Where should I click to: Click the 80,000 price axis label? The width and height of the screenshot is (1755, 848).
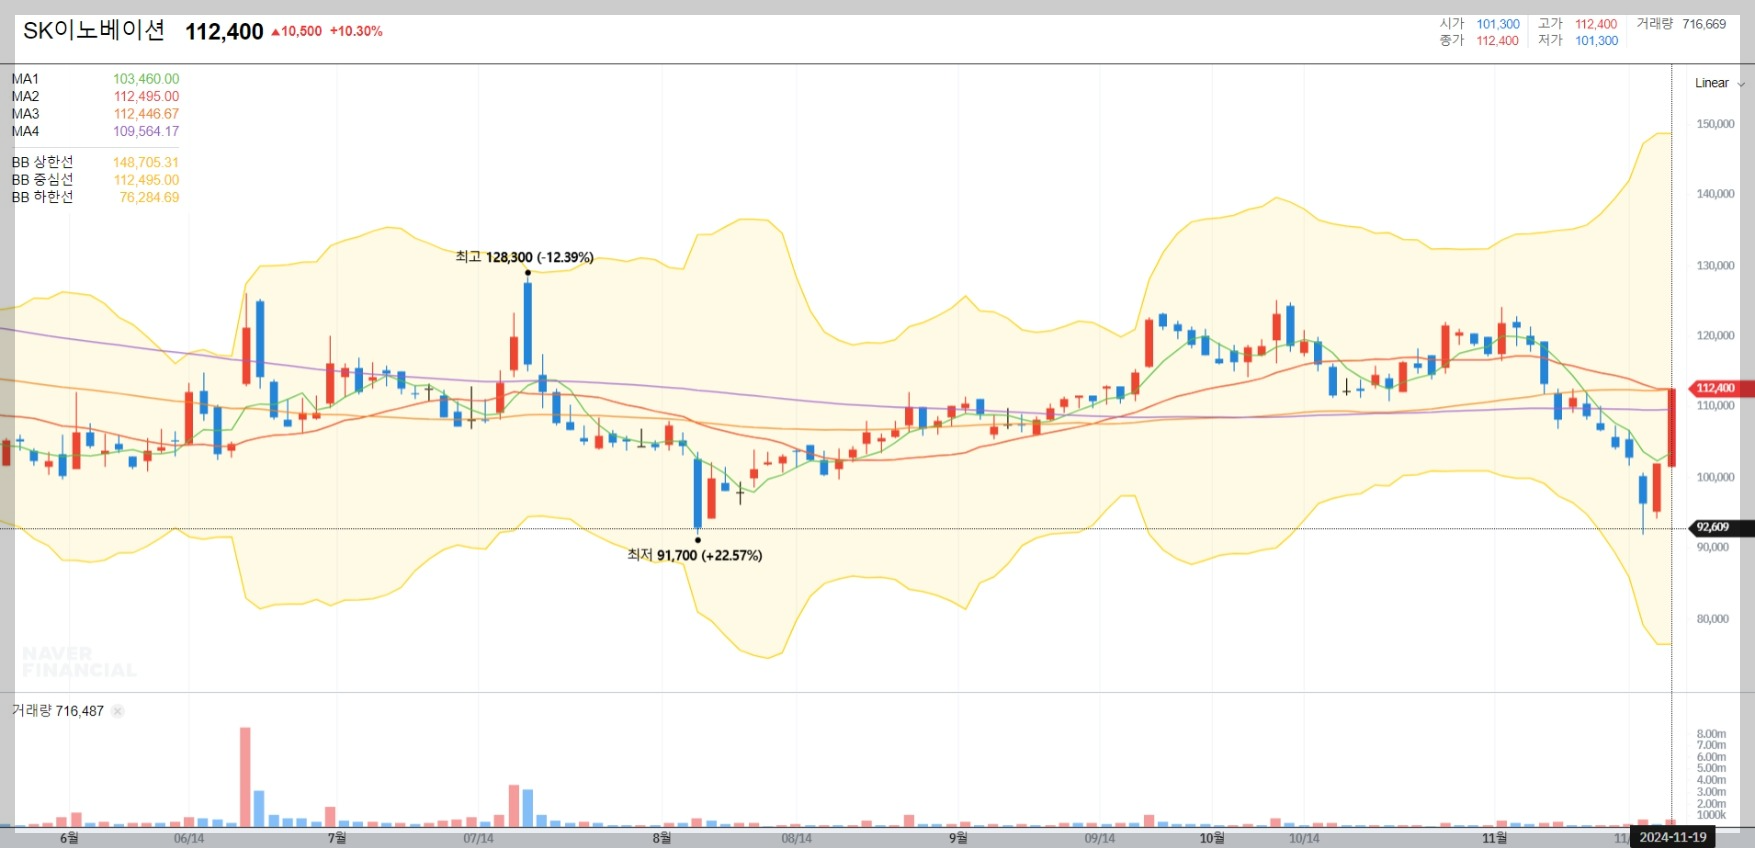coord(1712,619)
